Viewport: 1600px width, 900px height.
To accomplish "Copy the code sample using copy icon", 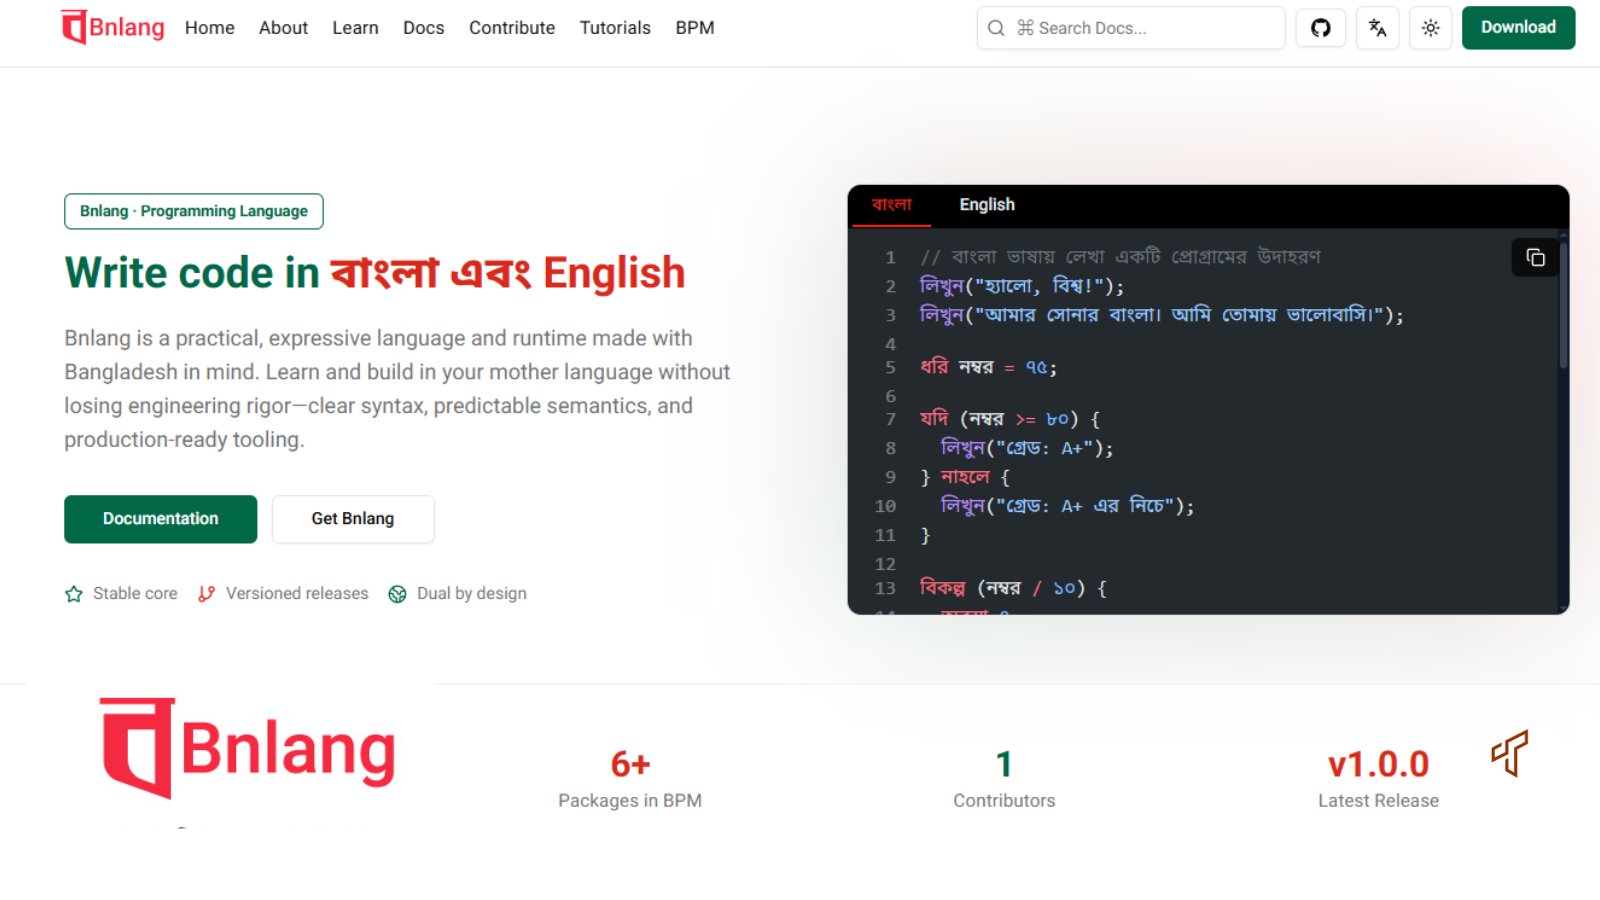I will pyautogui.click(x=1534, y=257).
